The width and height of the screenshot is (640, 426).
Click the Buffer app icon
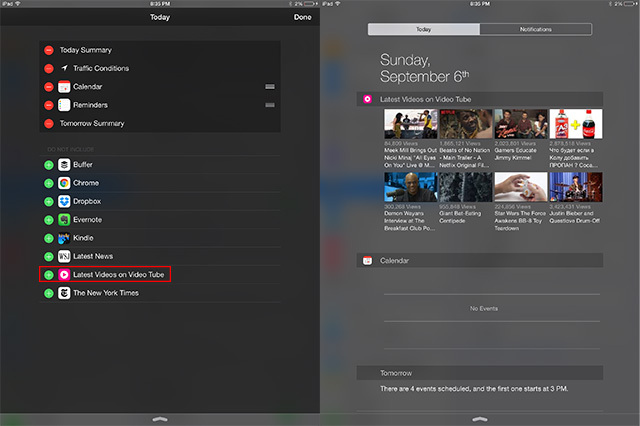[x=64, y=165]
